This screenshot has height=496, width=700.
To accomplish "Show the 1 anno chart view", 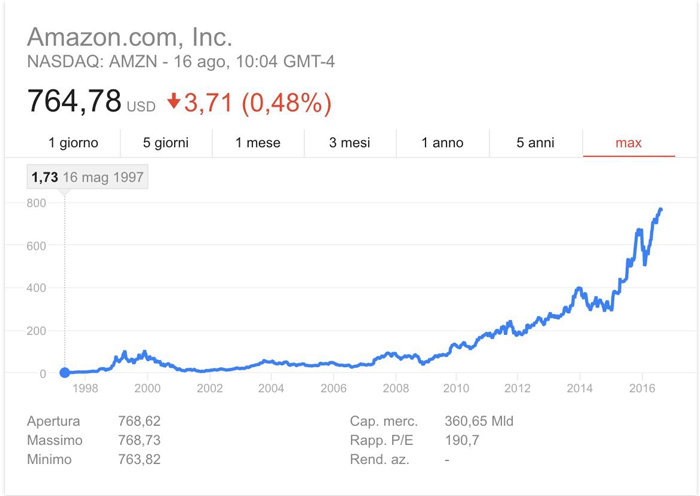I will pos(442,143).
